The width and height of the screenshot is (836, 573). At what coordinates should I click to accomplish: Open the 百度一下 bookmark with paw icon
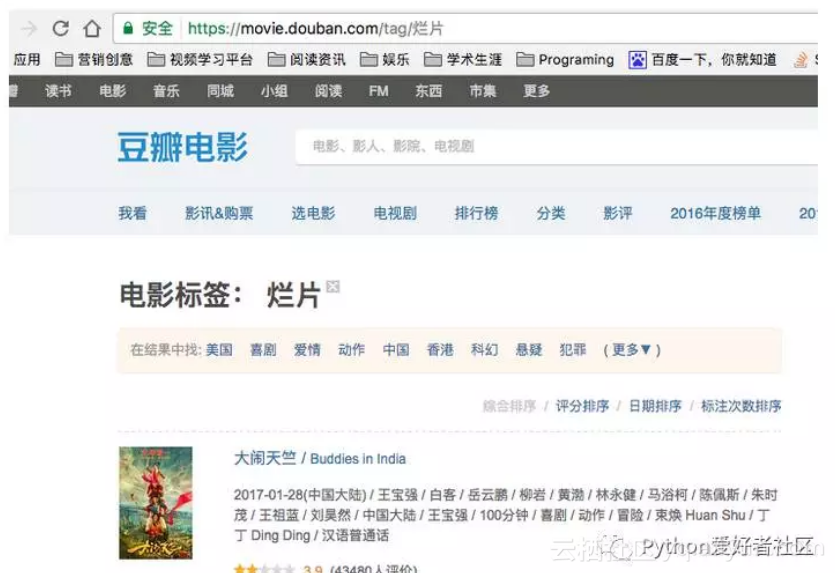coord(703,59)
